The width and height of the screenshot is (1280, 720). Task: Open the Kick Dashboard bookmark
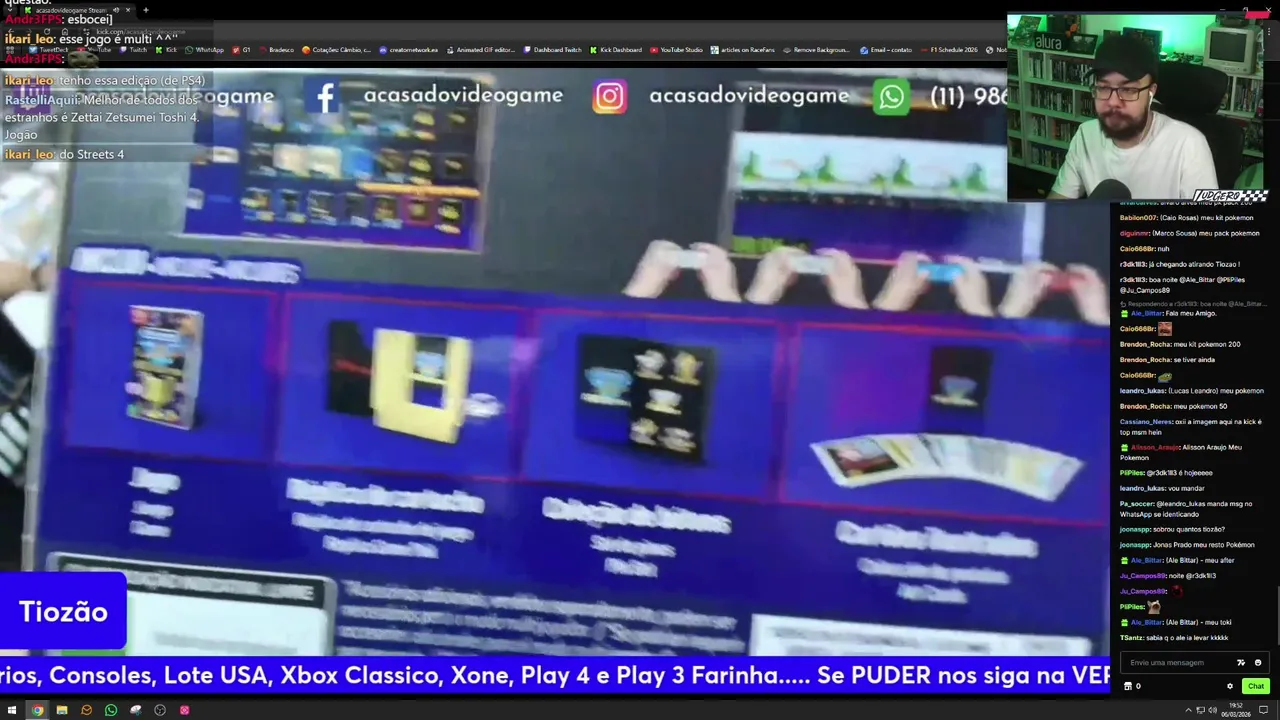point(615,50)
